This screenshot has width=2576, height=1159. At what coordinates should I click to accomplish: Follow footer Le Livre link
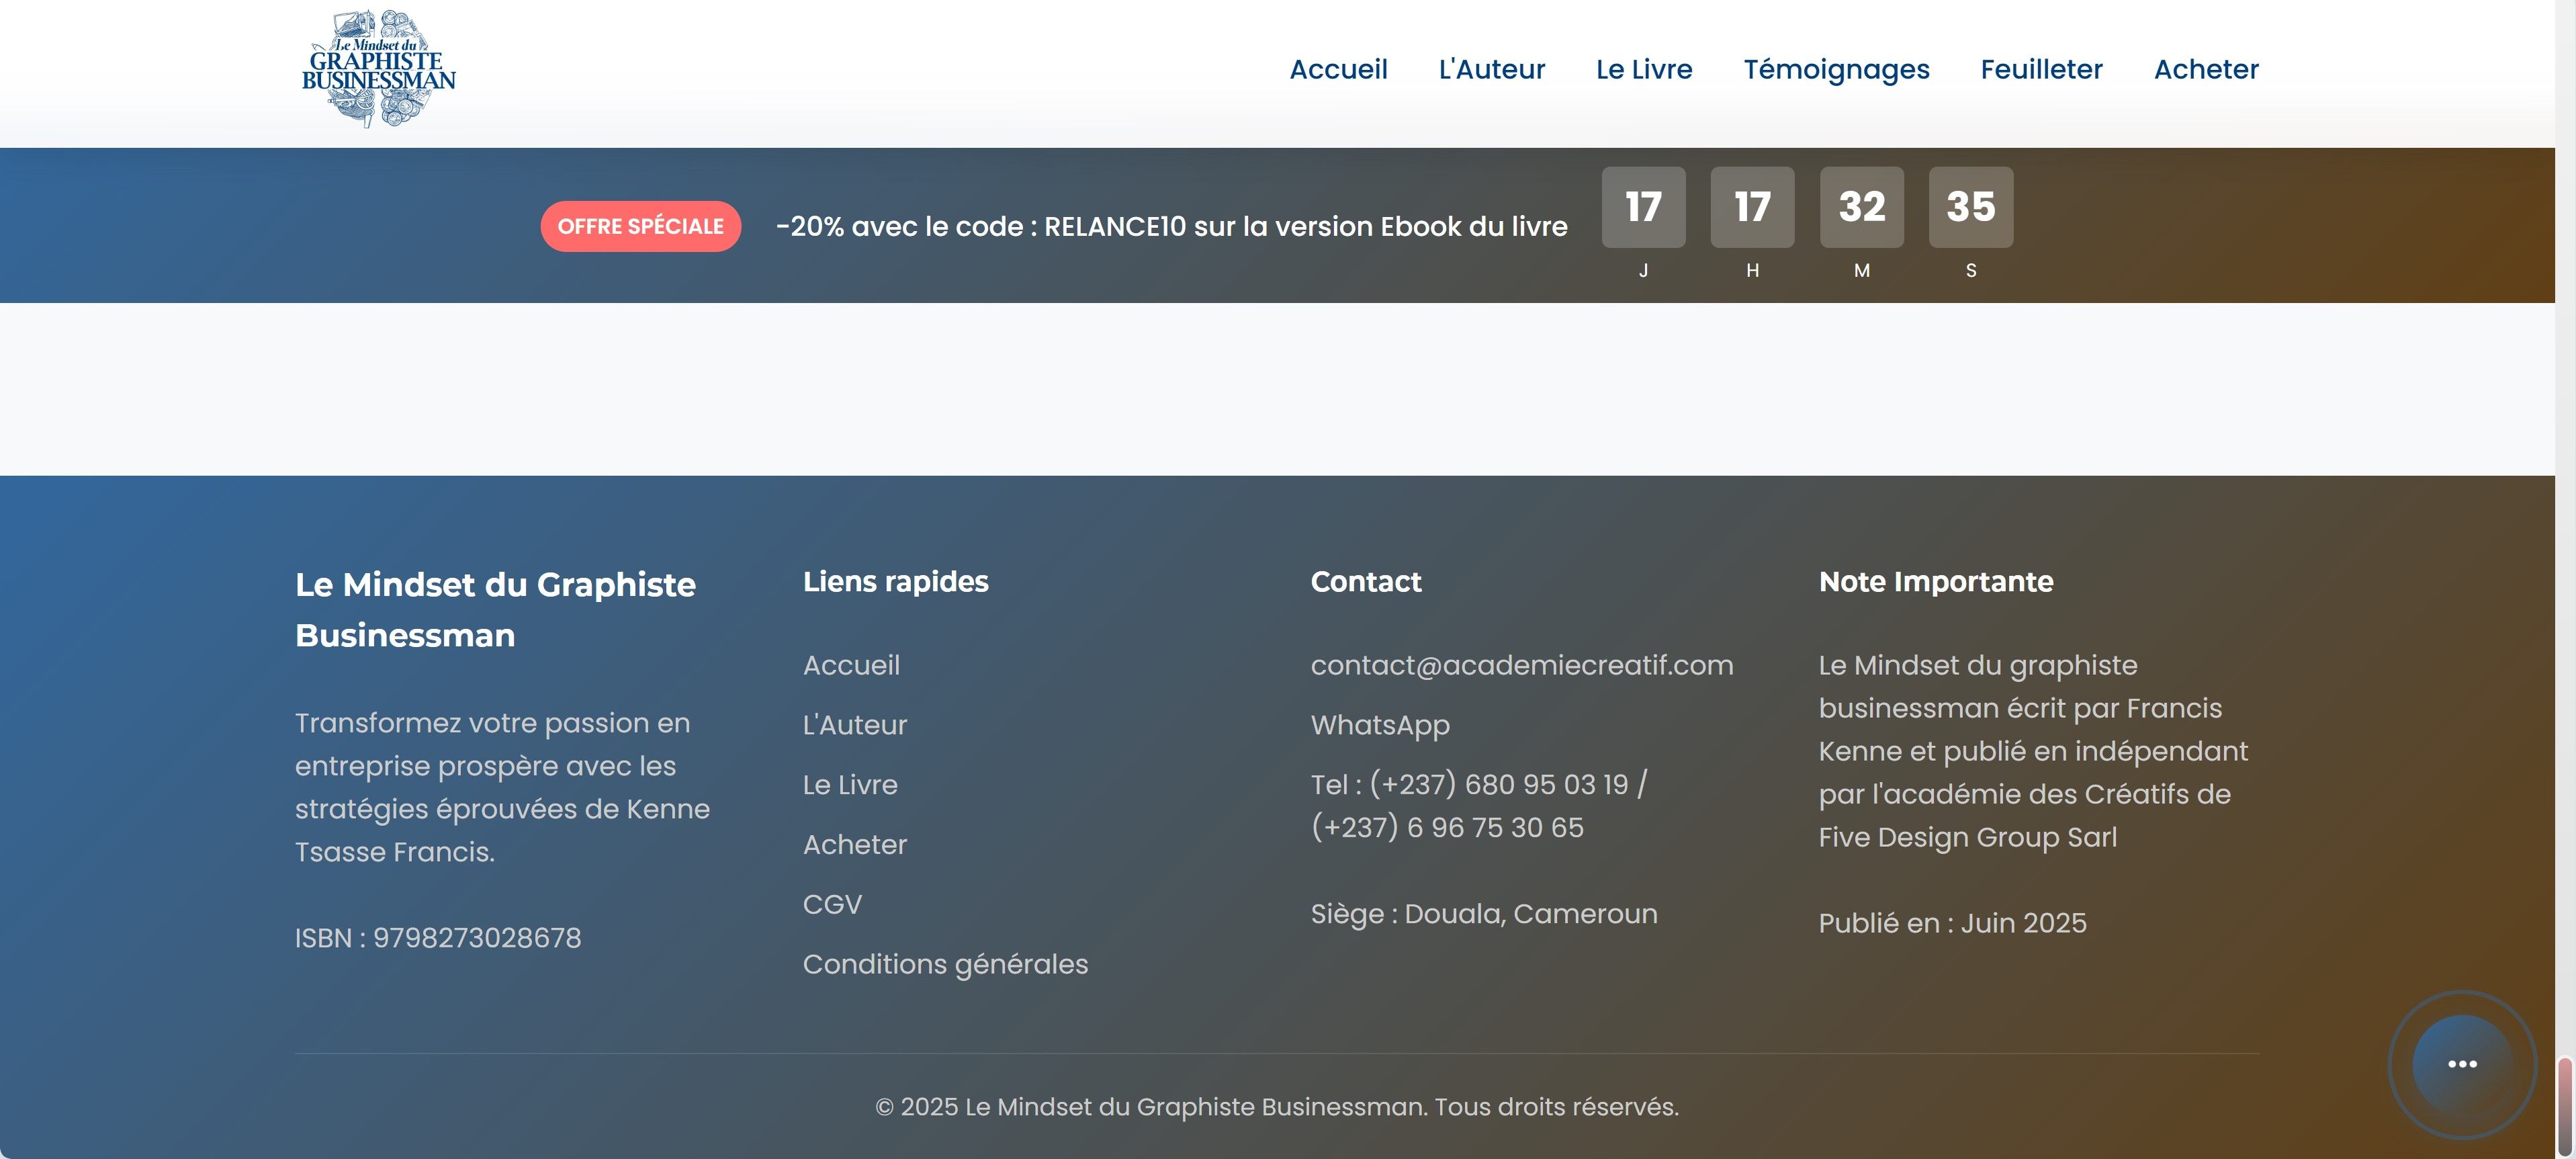[x=850, y=785]
